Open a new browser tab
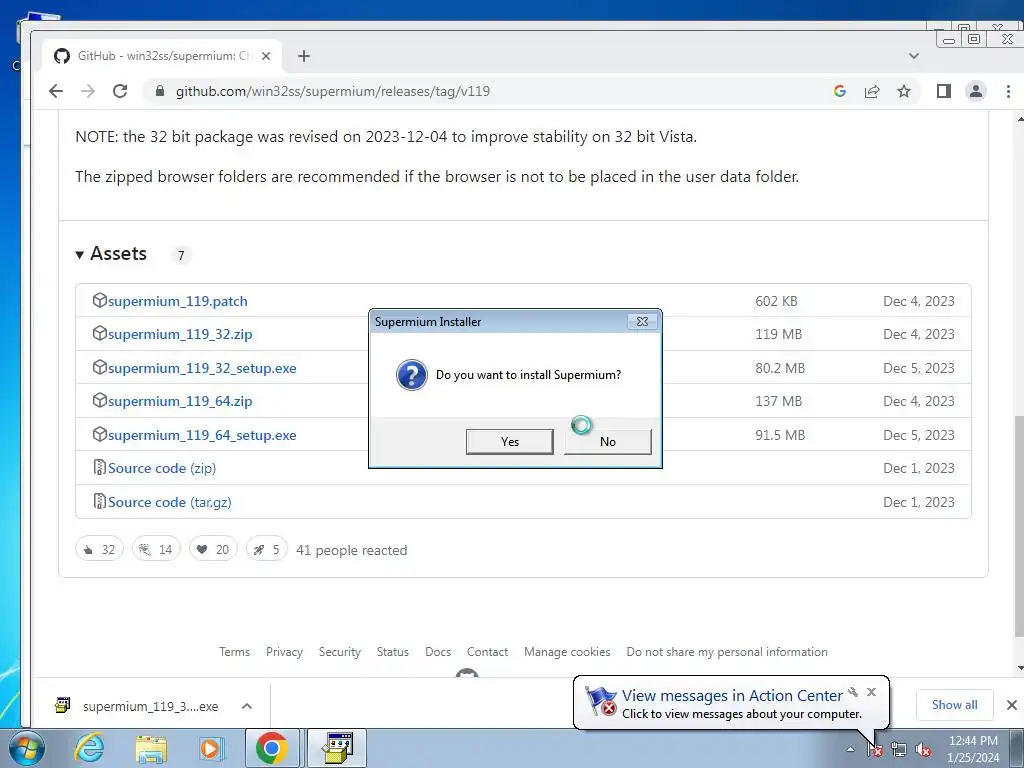The height and width of the screenshot is (768, 1024). (x=304, y=56)
